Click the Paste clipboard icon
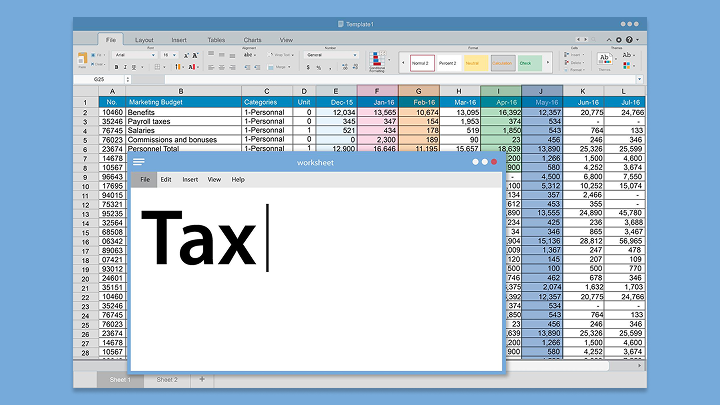This screenshot has height=405, width=720. pos(82,60)
